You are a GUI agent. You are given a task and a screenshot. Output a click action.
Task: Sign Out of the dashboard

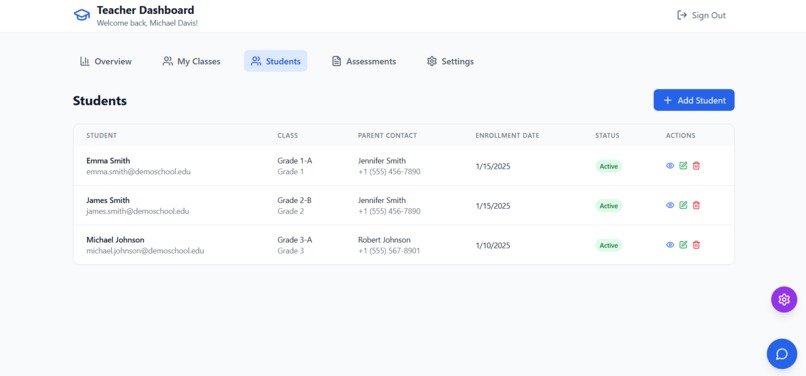tap(702, 15)
